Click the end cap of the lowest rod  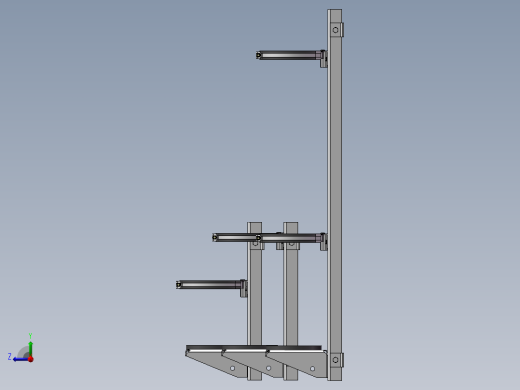coord(179,285)
